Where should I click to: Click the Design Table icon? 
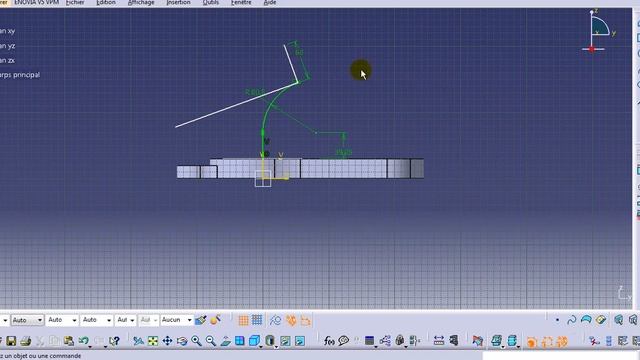pyautogui.click(x=369, y=340)
